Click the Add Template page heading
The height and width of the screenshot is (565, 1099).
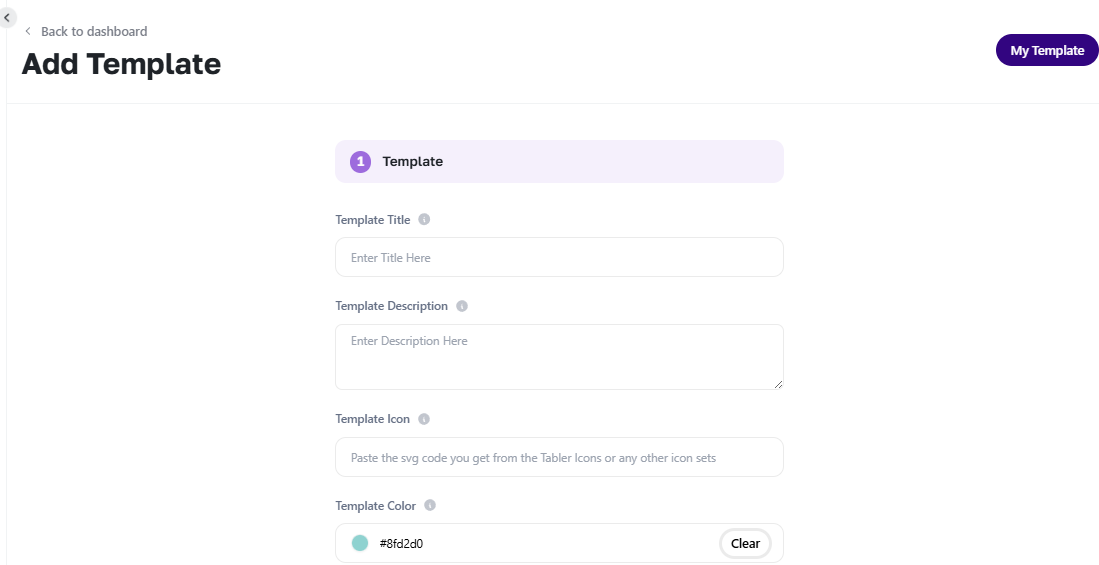pos(121,64)
